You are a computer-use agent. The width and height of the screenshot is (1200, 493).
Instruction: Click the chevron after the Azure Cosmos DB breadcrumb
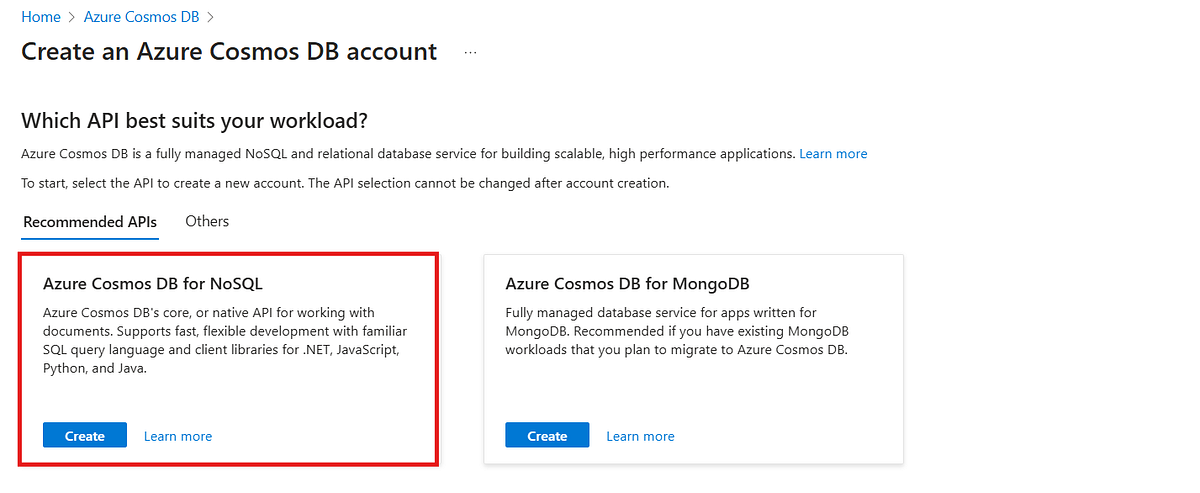(210, 17)
